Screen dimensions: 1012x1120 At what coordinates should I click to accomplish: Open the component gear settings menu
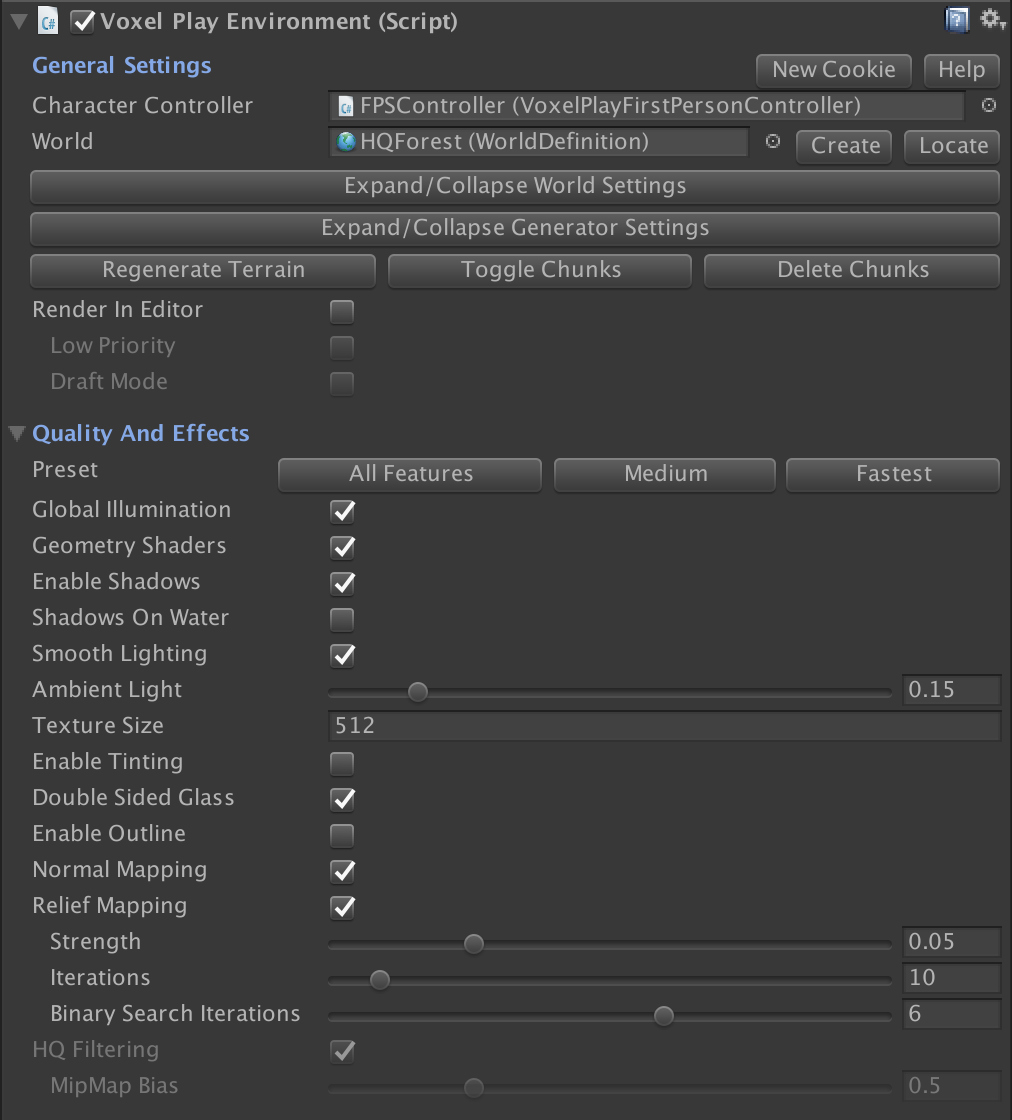[992, 19]
